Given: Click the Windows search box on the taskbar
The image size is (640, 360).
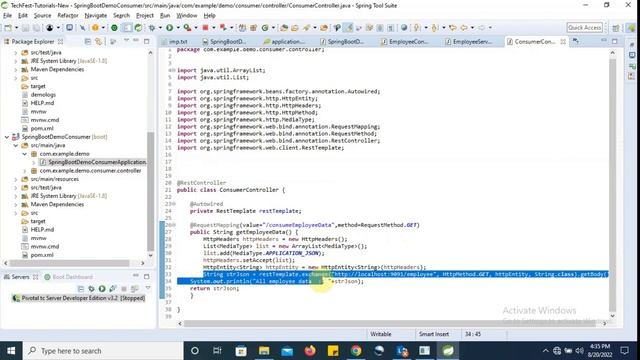Looking at the screenshot, I should [104, 351].
